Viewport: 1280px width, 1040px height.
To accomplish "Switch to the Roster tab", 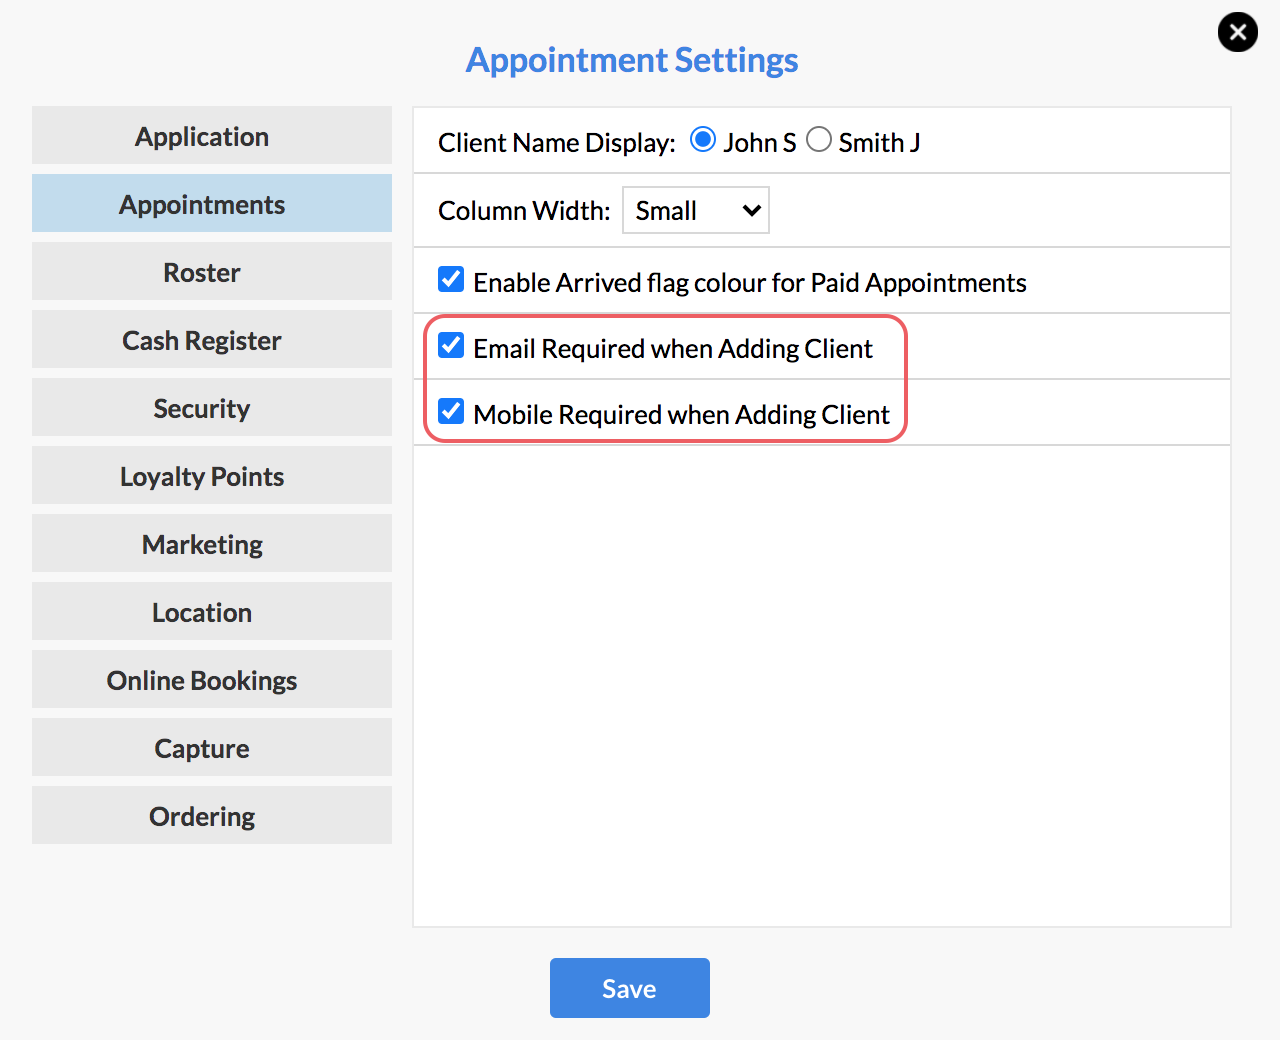I will [x=212, y=271].
